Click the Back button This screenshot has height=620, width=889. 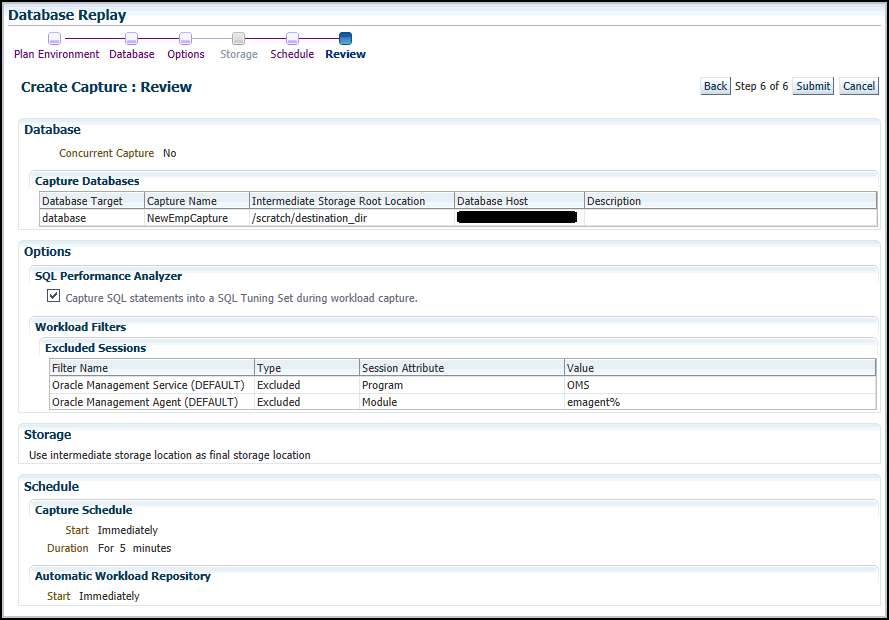714,86
